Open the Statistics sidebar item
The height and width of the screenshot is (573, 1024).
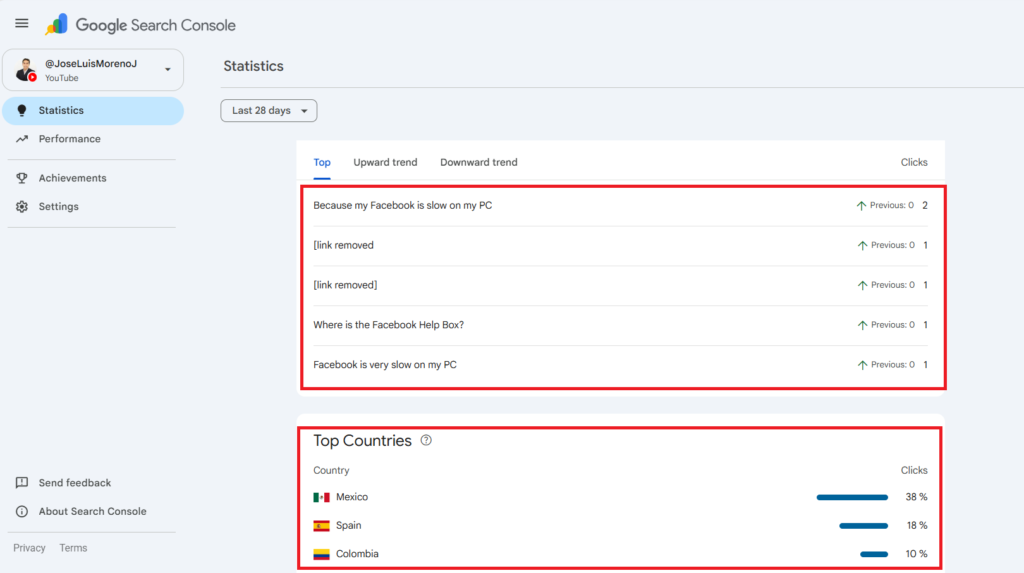pyautogui.click(x=93, y=110)
